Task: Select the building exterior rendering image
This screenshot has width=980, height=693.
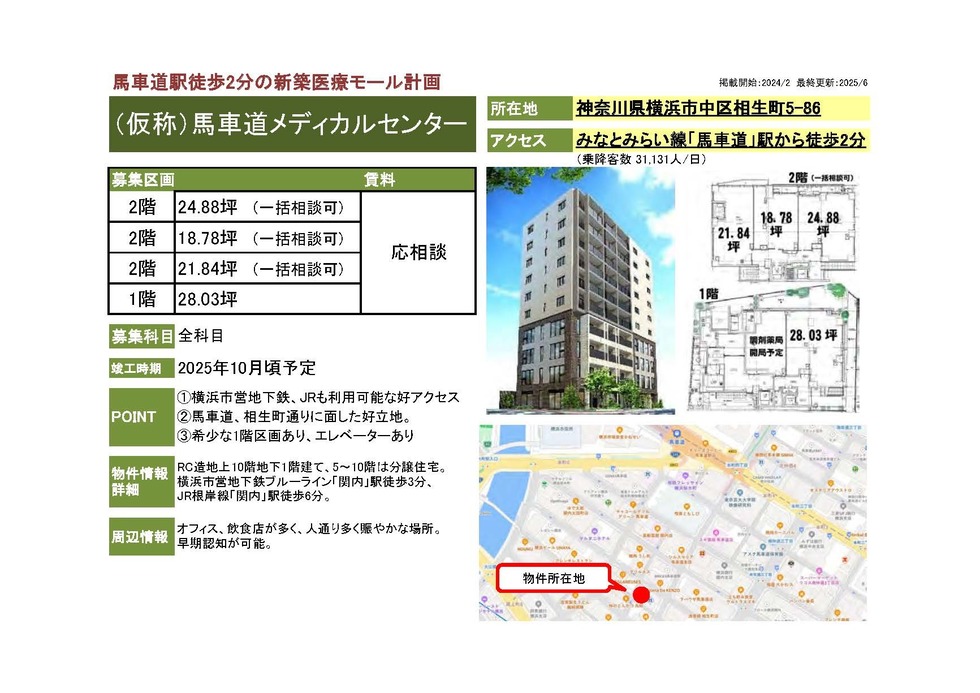Action: (x=581, y=291)
